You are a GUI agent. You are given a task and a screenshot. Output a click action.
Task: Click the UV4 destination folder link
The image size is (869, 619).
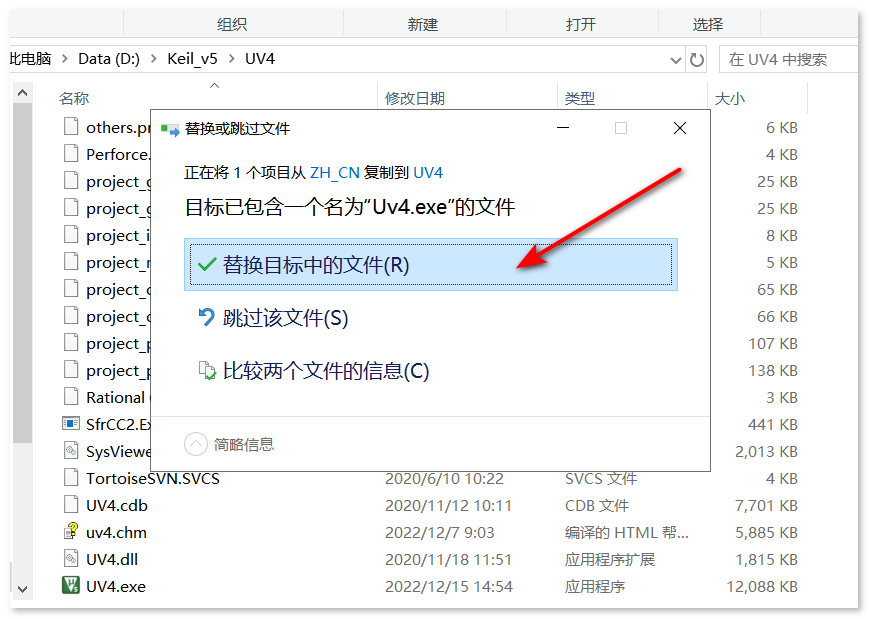[x=428, y=173]
